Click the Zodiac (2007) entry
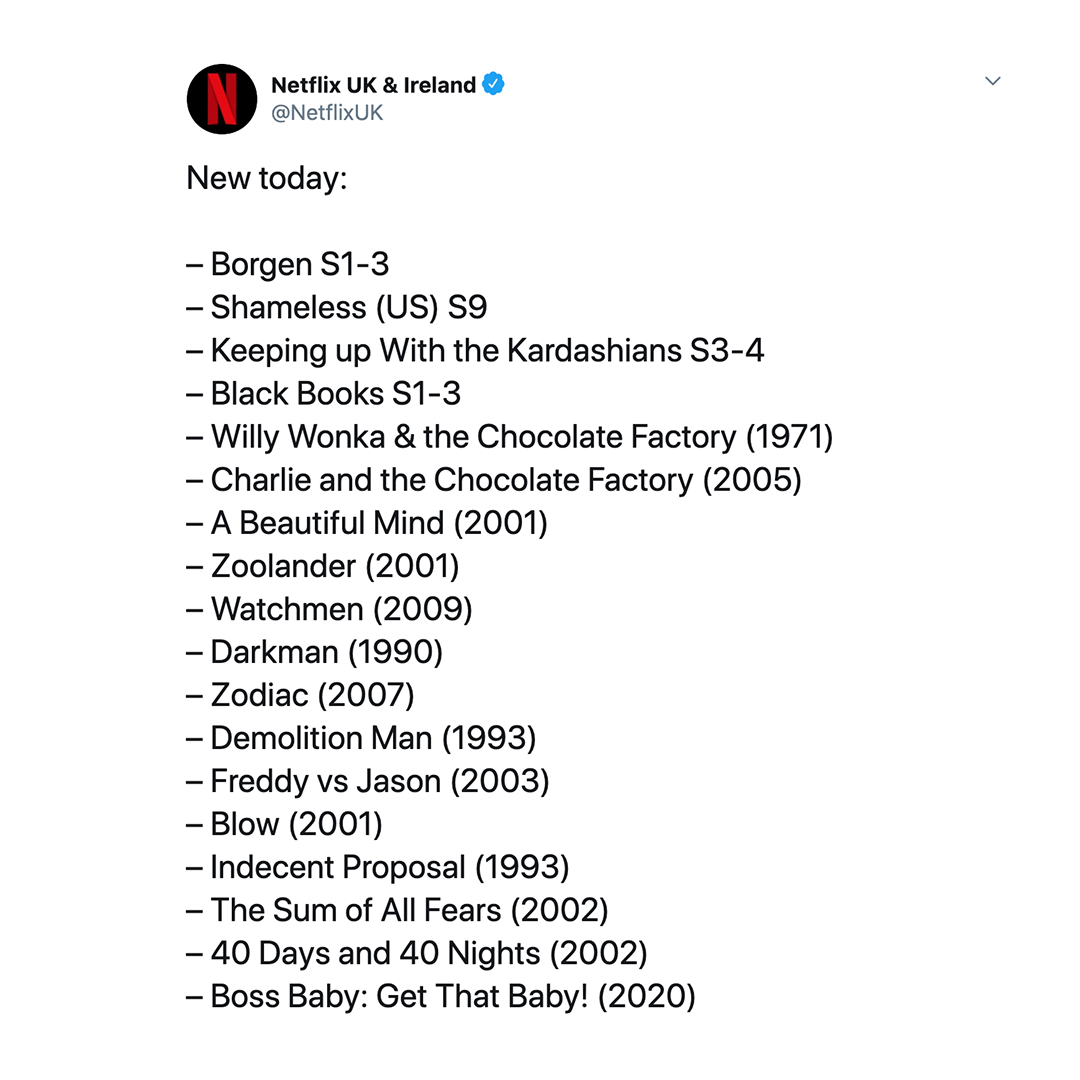 (300, 695)
